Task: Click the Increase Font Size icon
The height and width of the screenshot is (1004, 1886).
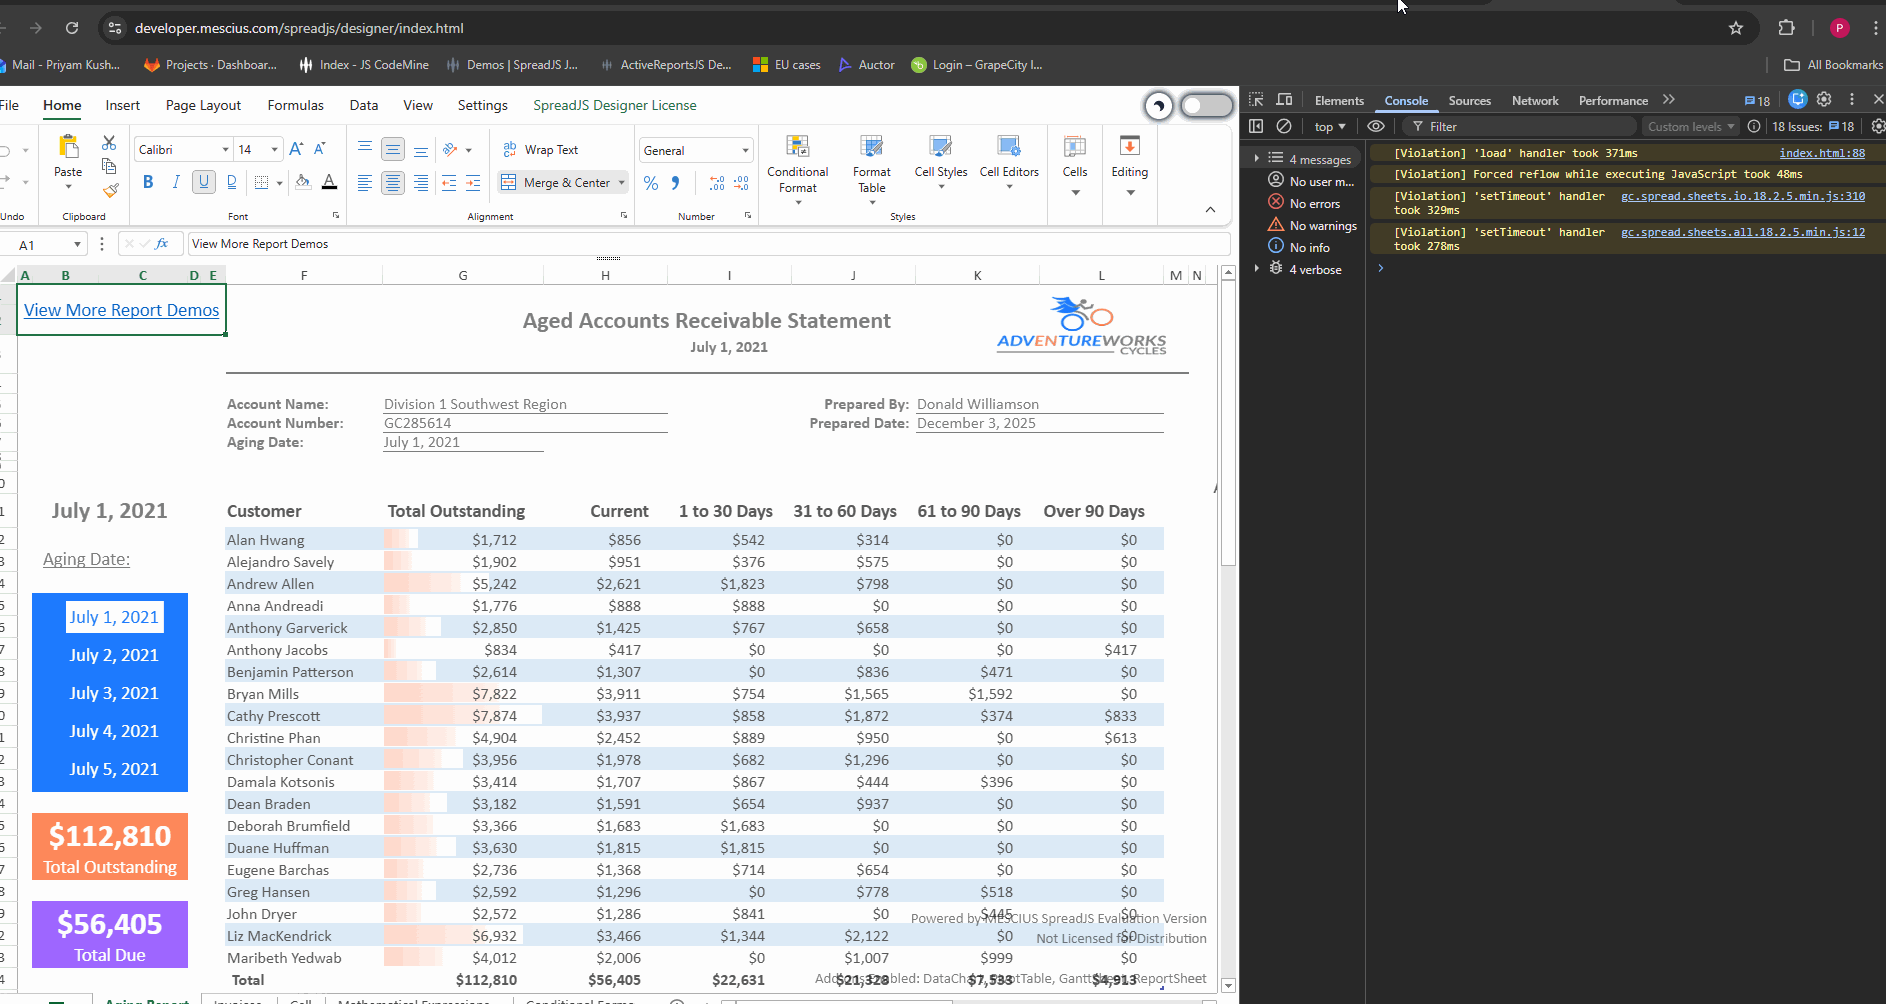Action: click(296, 149)
